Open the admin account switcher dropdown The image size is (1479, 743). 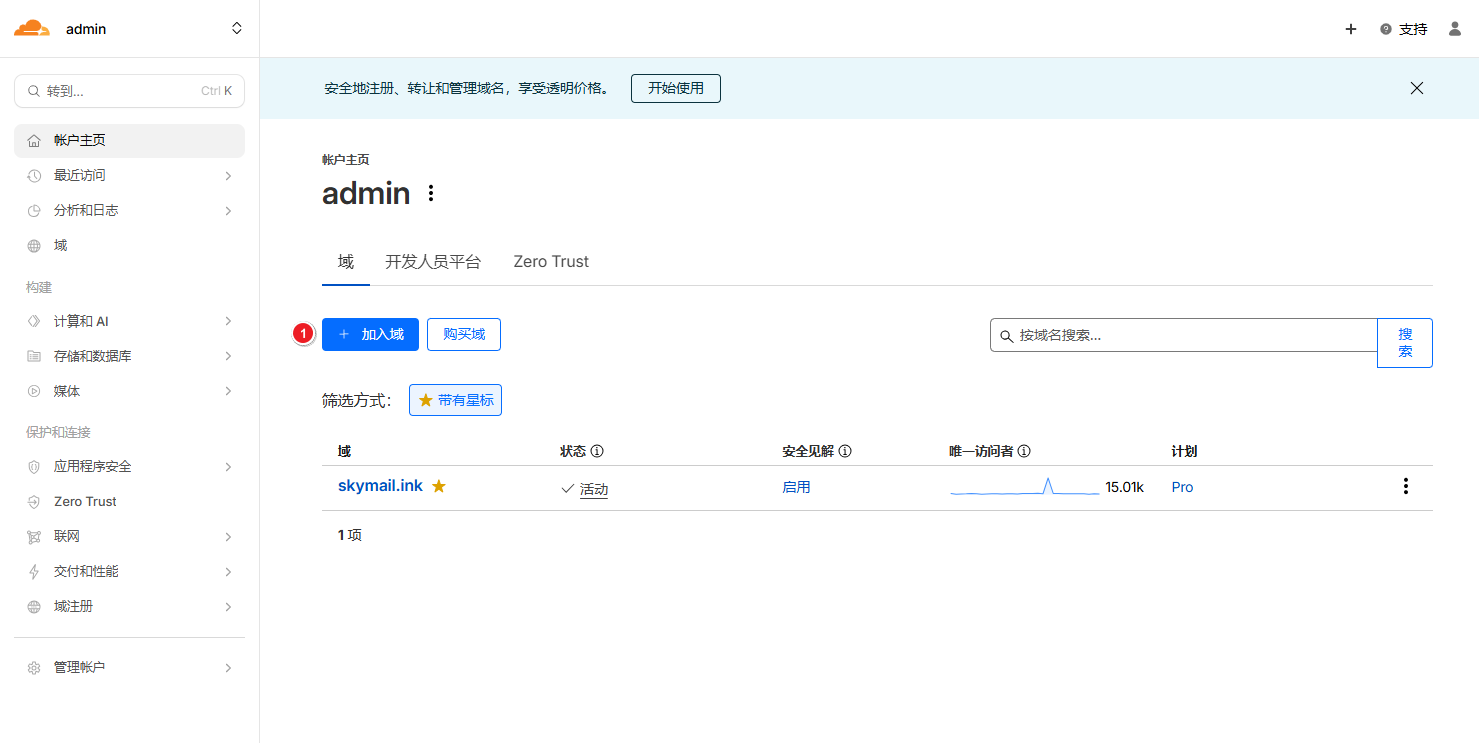236,29
